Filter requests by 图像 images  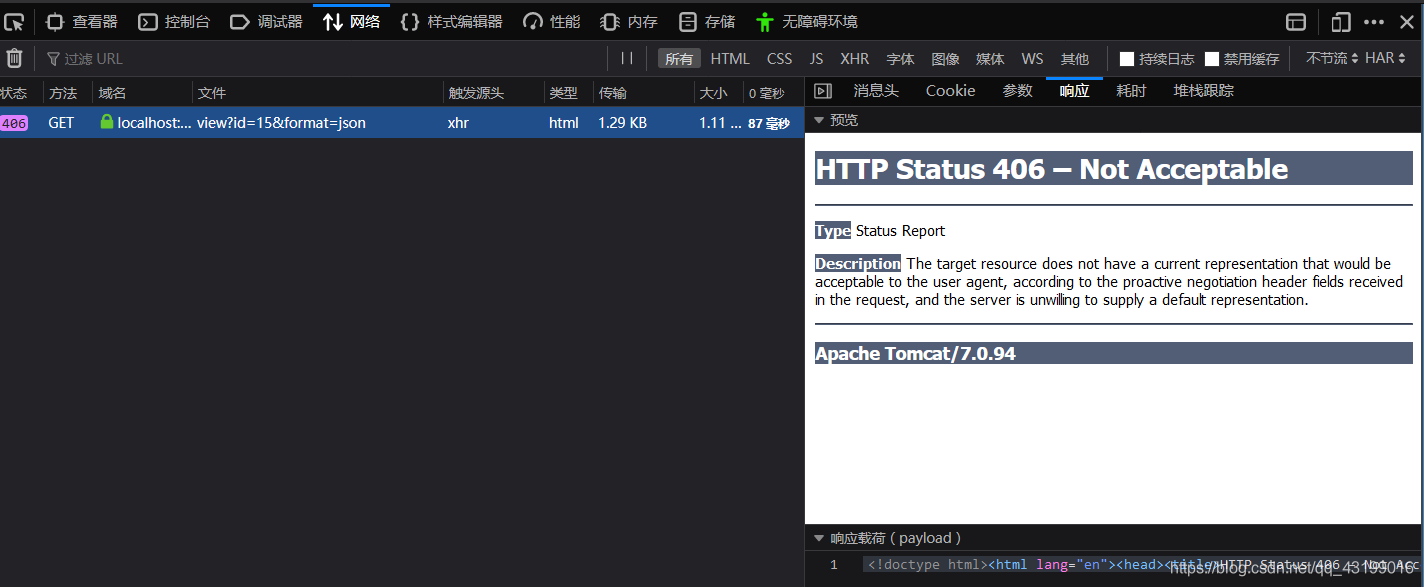pyautogui.click(x=945, y=59)
